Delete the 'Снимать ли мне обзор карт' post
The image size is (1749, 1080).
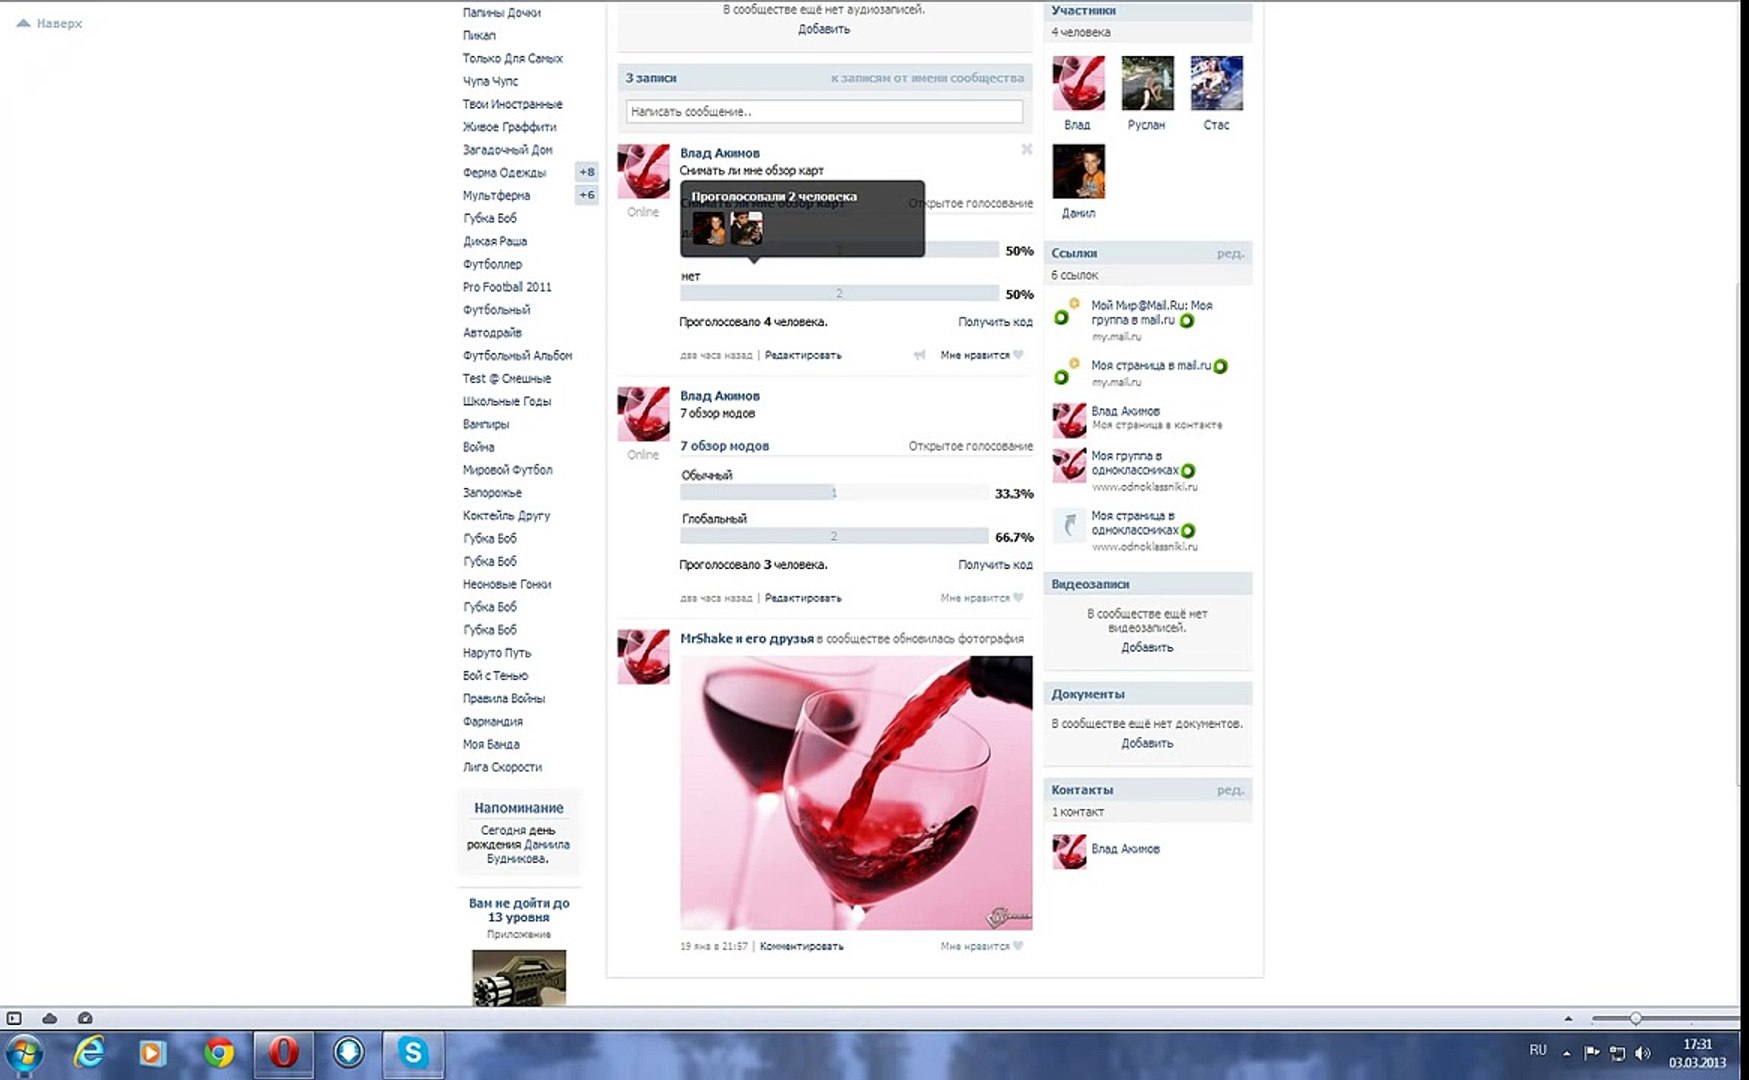[x=1026, y=149]
